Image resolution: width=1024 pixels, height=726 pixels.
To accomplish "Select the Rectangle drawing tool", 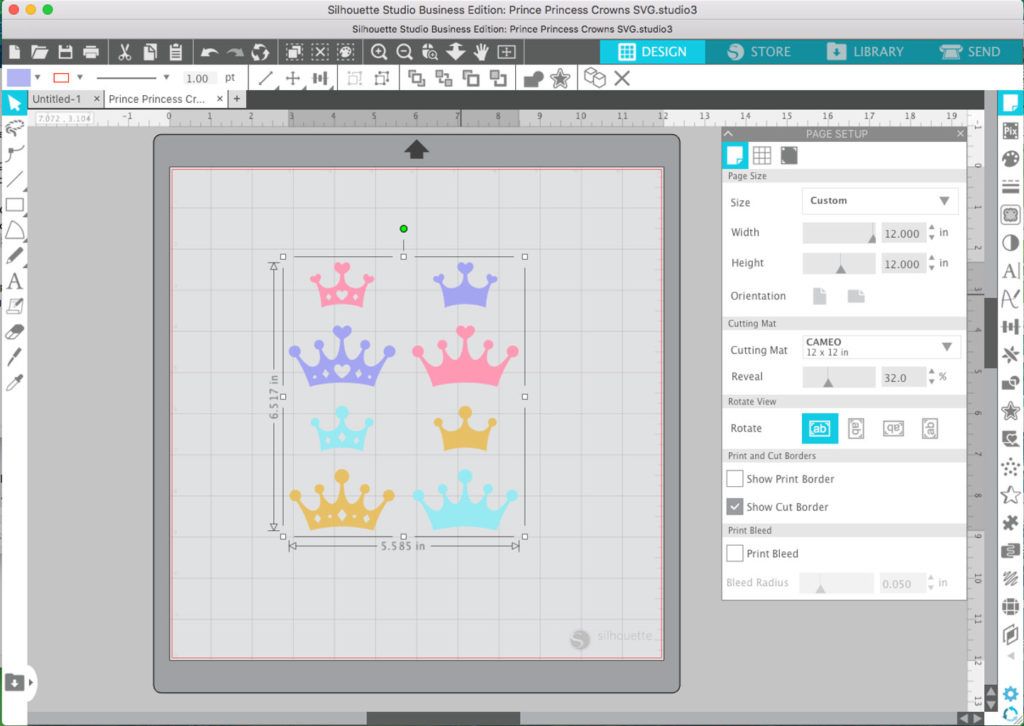I will [14, 204].
